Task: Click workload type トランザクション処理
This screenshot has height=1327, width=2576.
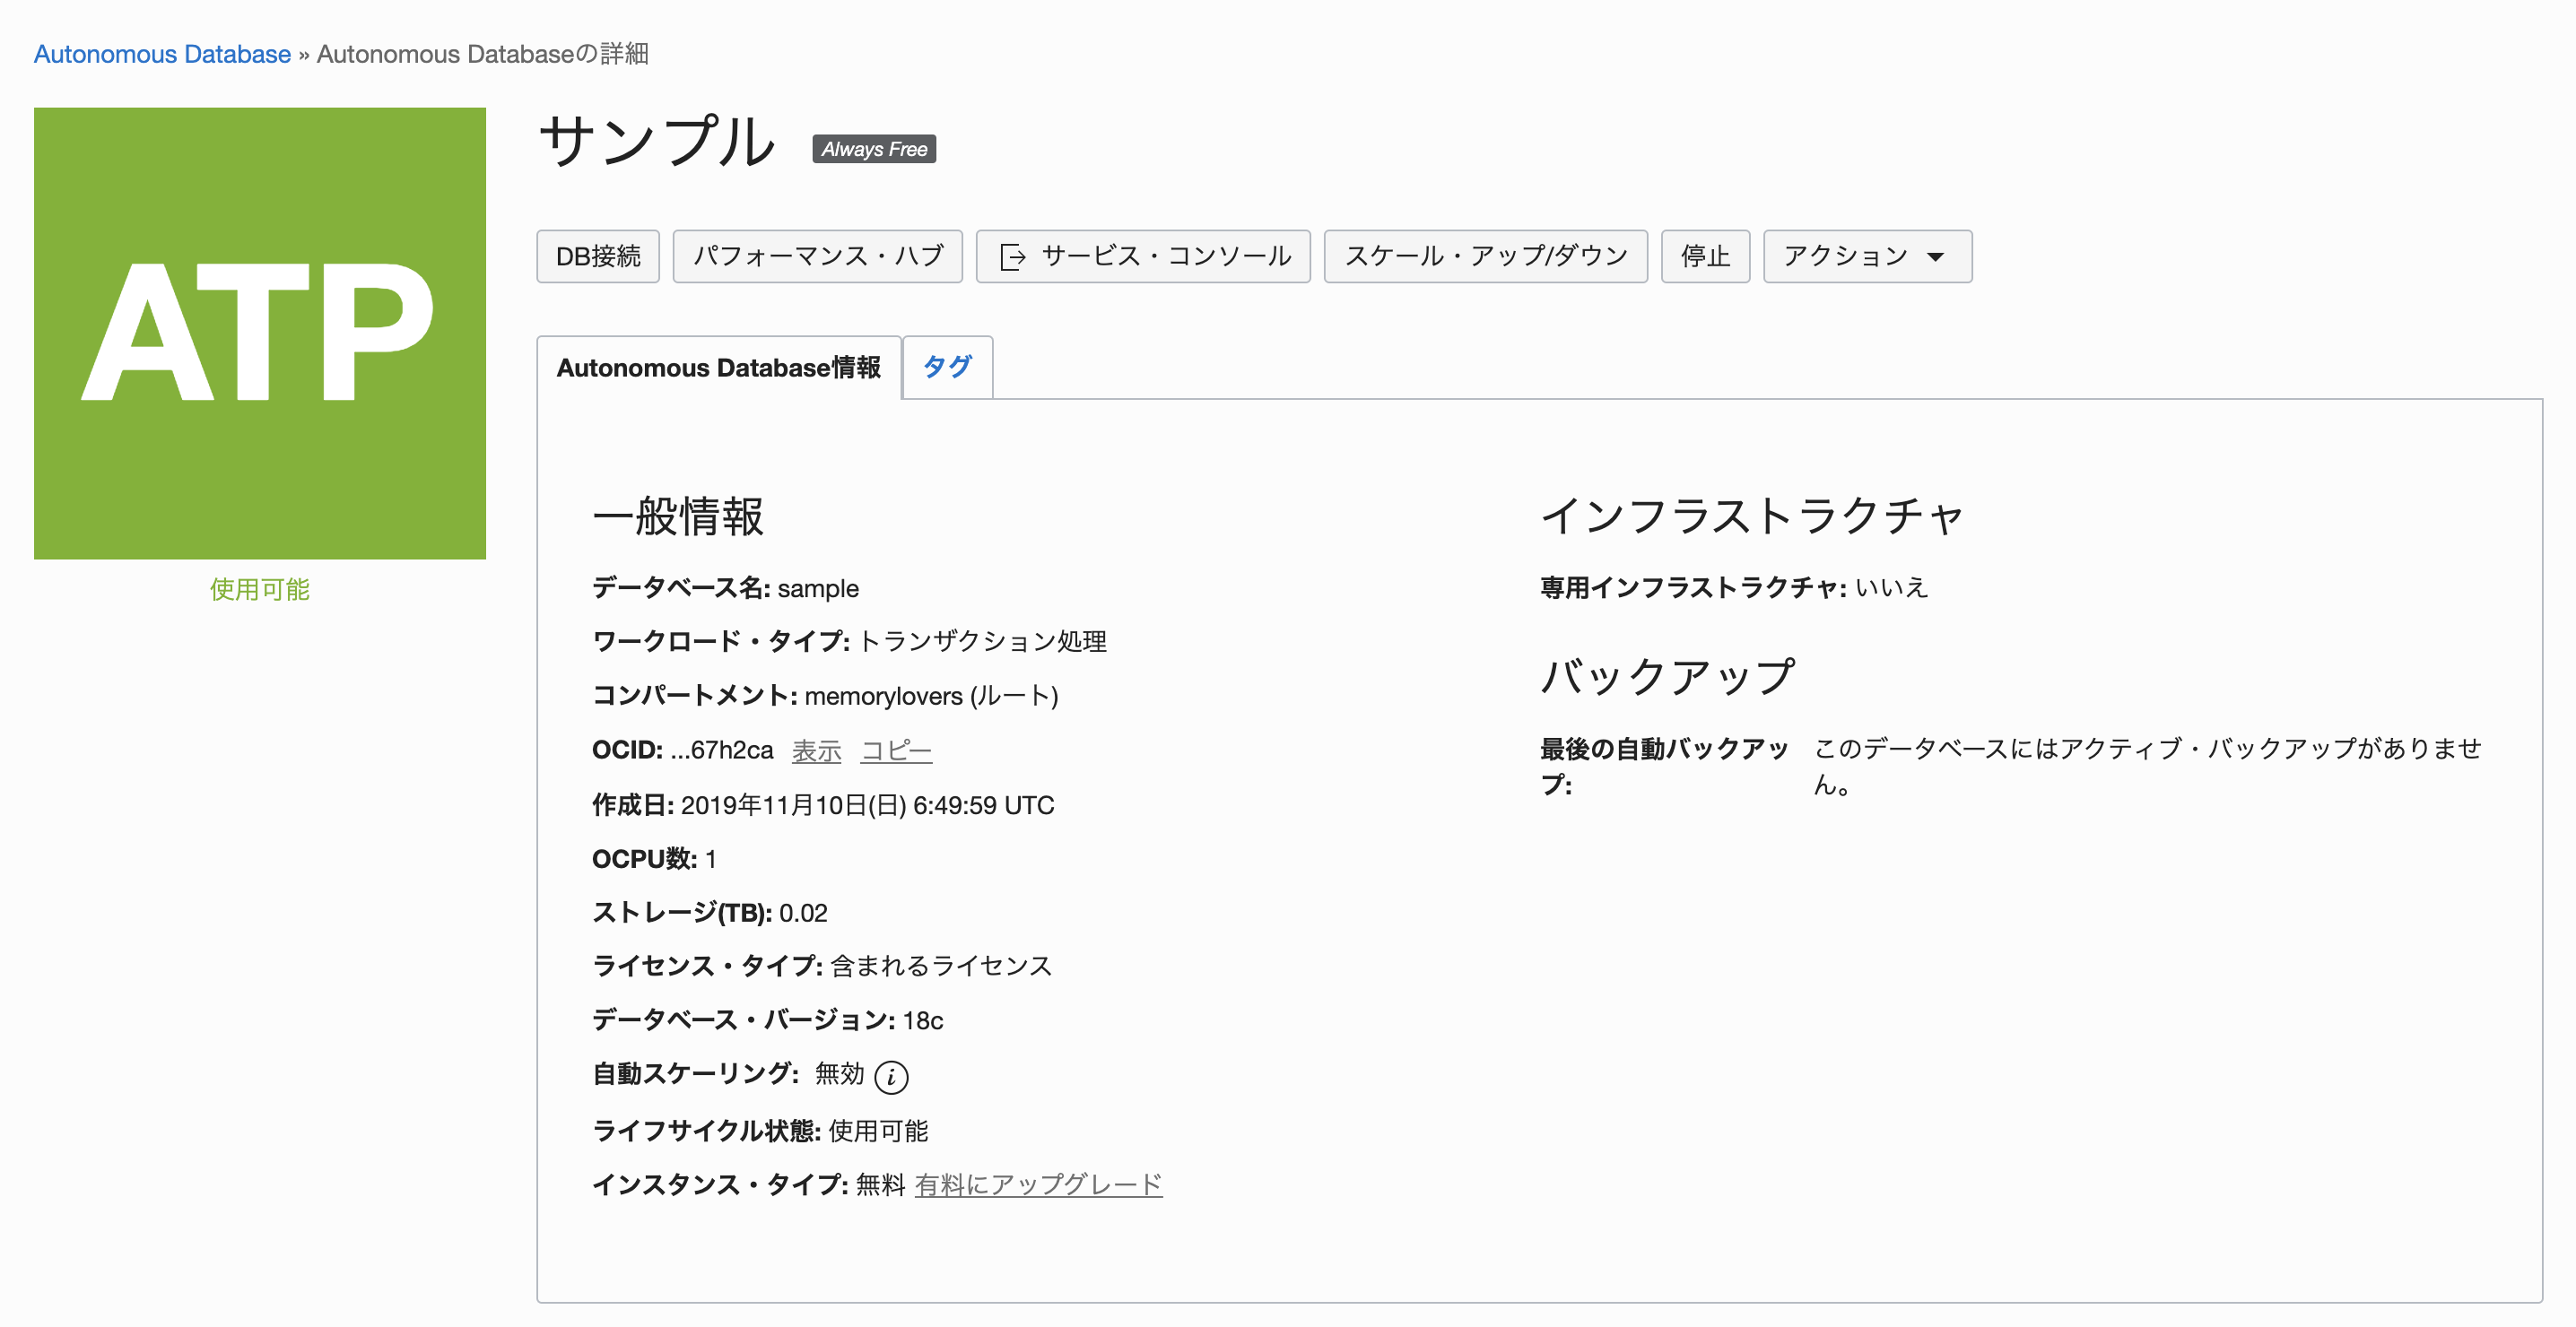Action: (x=982, y=641)
